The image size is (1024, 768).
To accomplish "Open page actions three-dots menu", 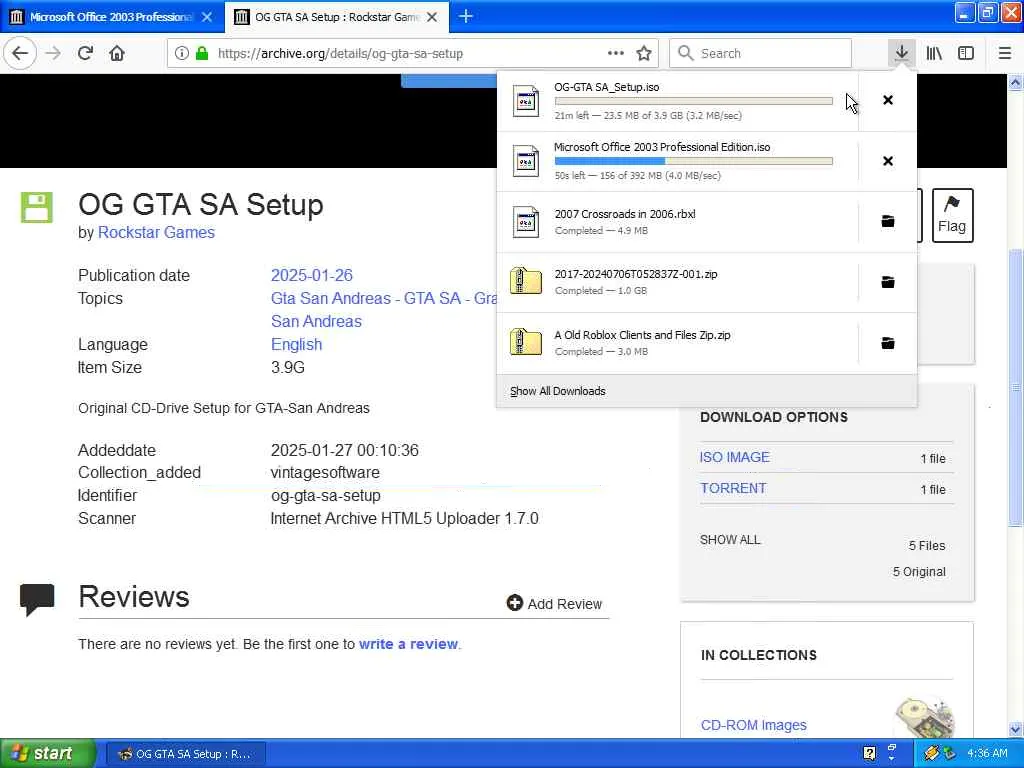I will [615, 53].
